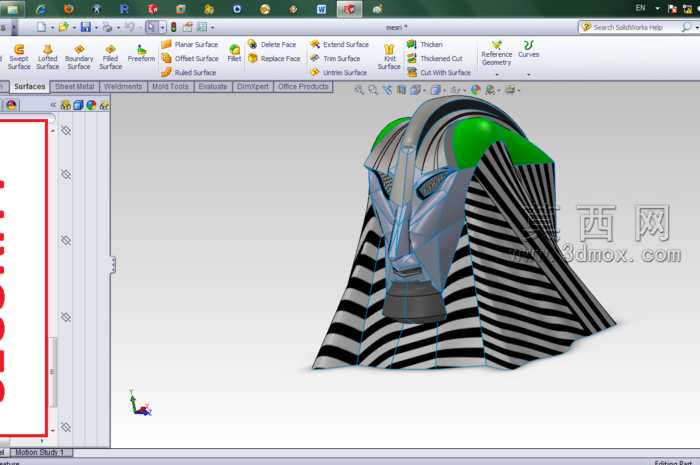Select the Knit Surface tool
Screen dimensions: 700x465
click(389, 57)
